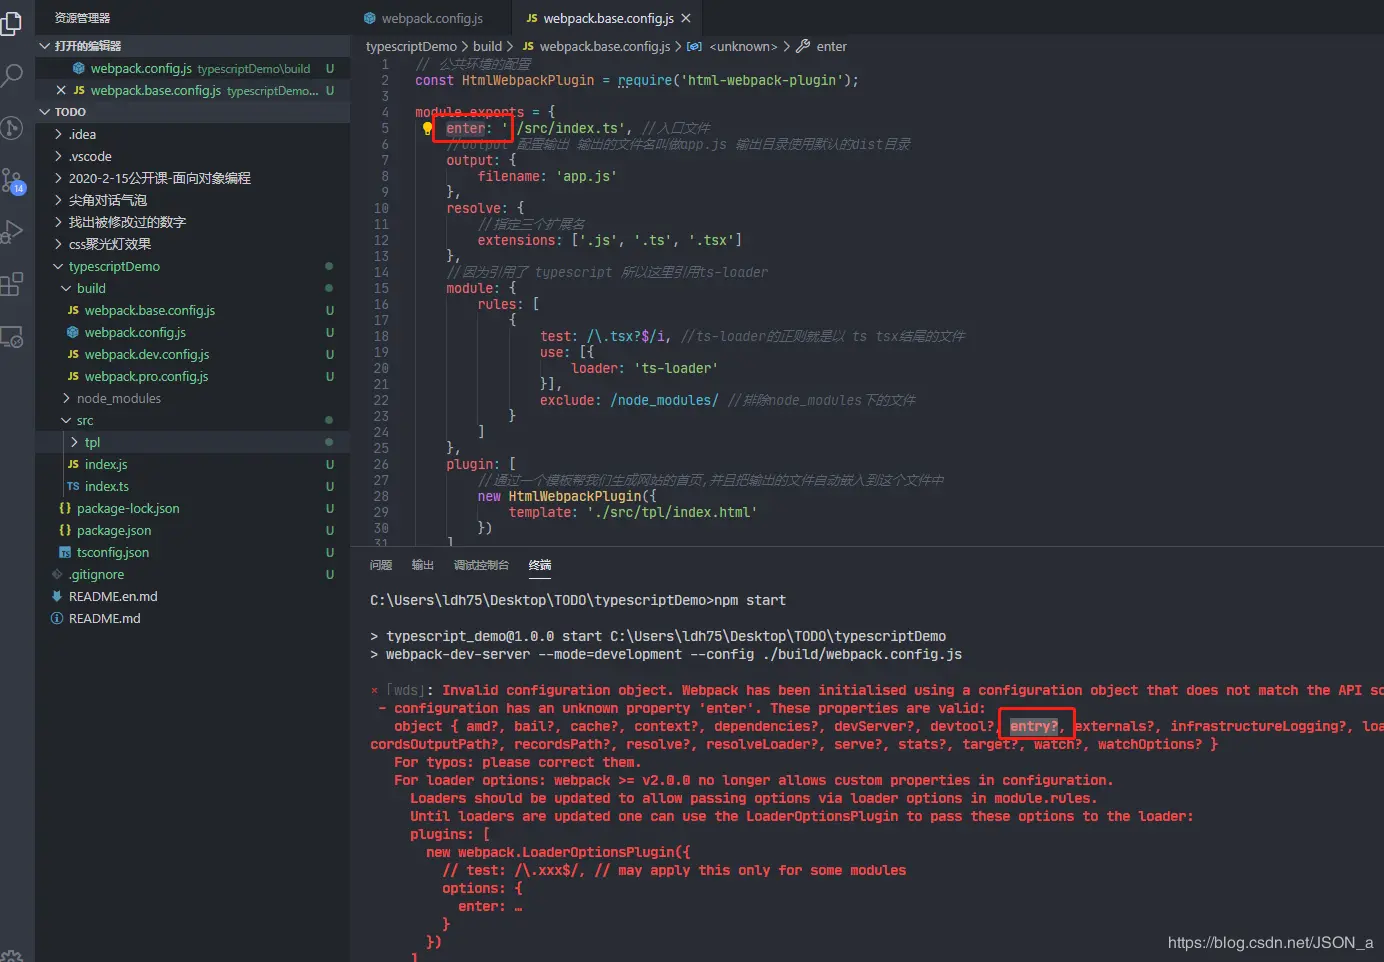
Task: Collapse the build folder
Action: point(192,288)
